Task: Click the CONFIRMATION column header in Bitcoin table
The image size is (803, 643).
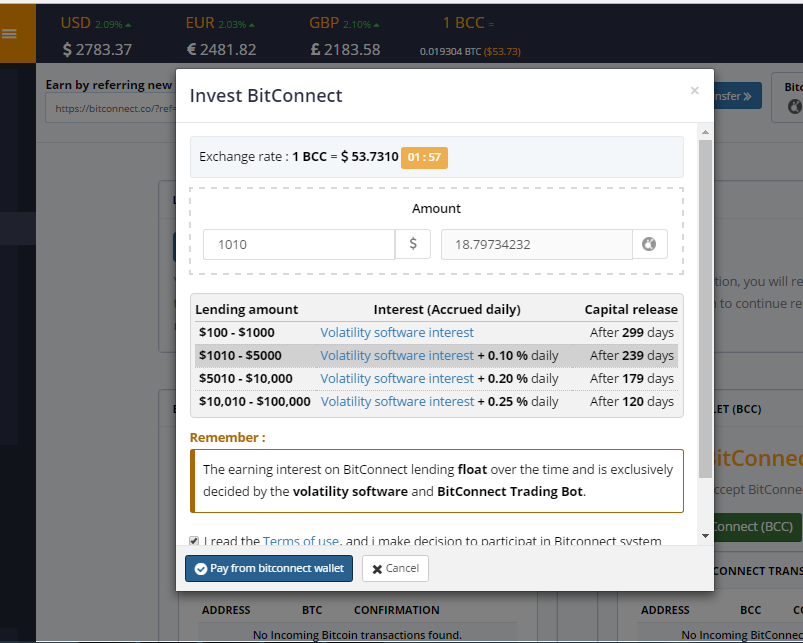Action: point(396,610)
